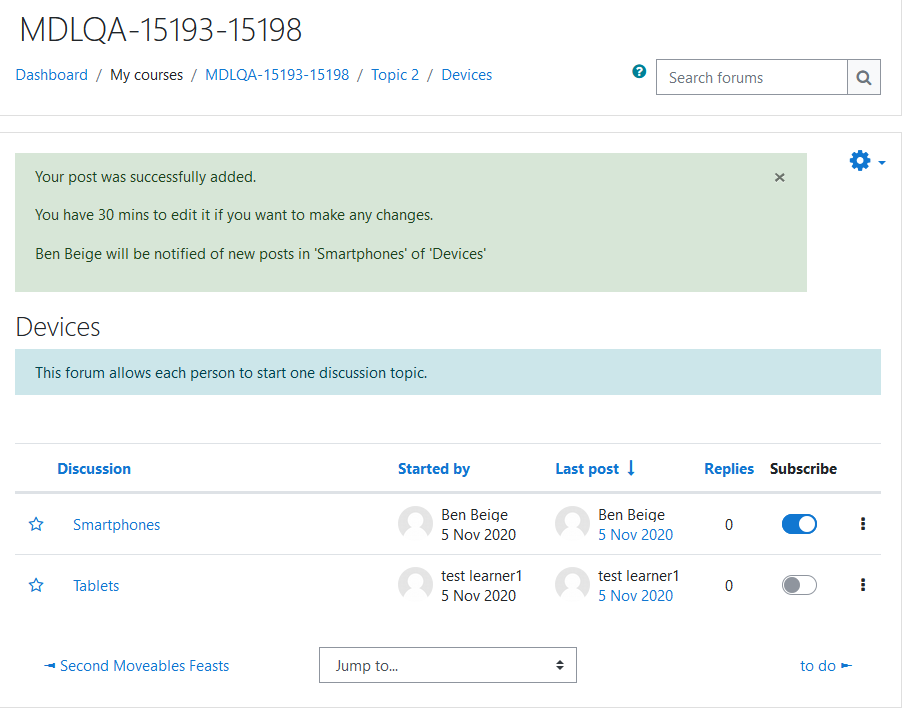Open Devices breadcrumb link
Screen dimensions: 911x713
(467, 75)
